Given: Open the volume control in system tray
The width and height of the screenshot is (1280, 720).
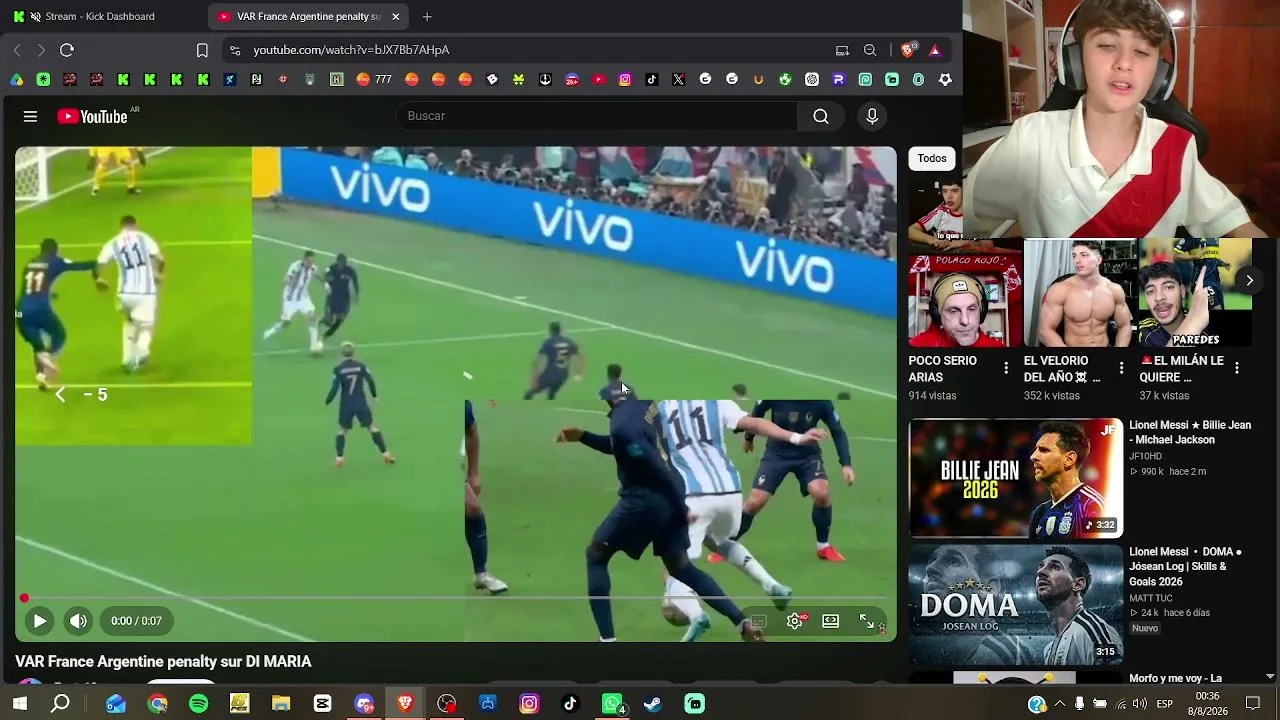Looking at the screenshot, I should click(1140, 704).
